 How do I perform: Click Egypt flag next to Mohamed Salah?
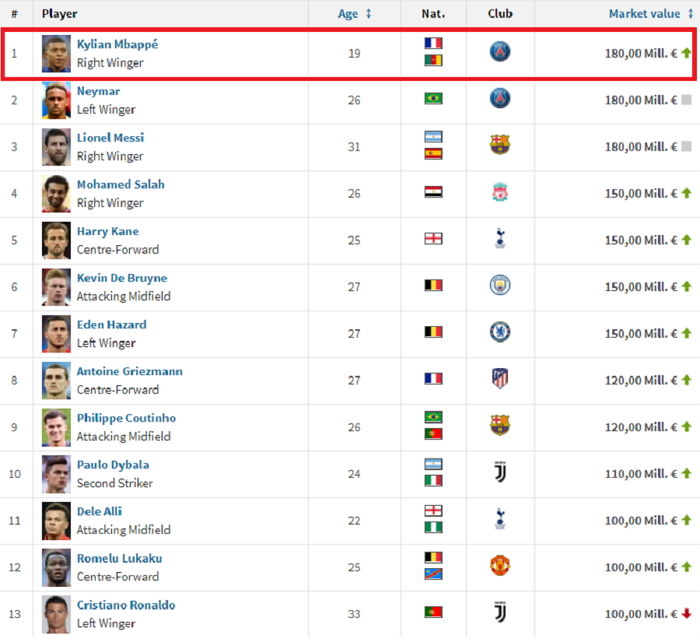click(x=433, y=192)
